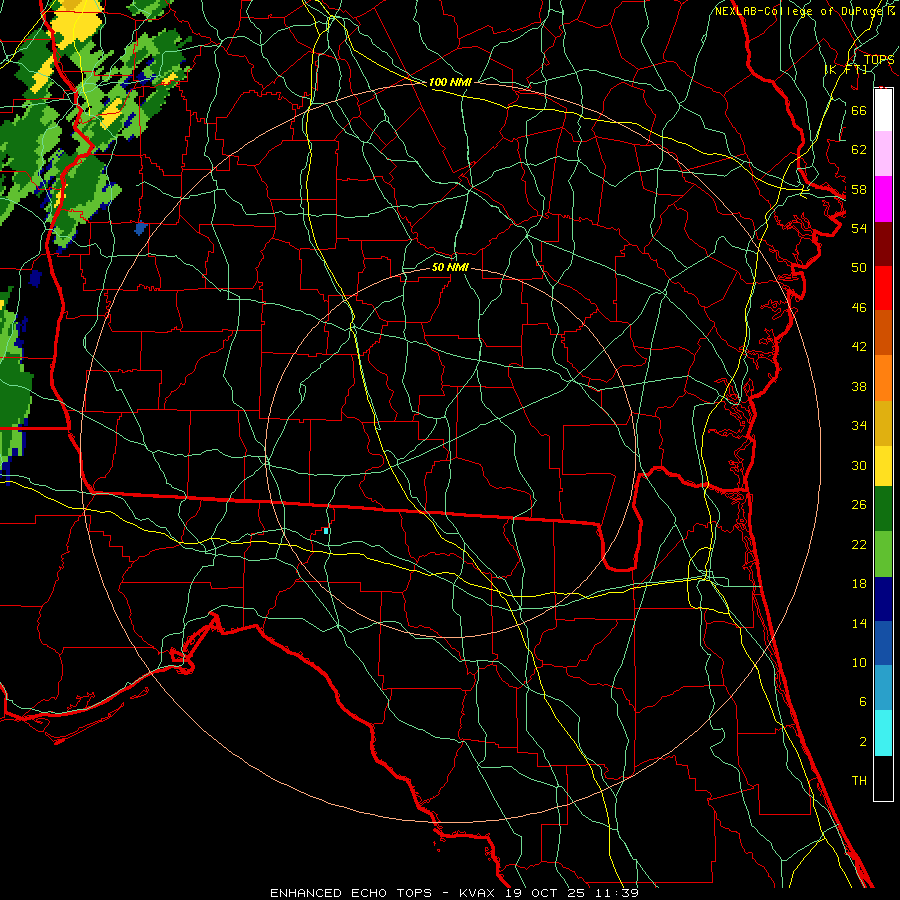900x900 pixels.
Task: Click the '34' legend value
Action: click(859, 426)
